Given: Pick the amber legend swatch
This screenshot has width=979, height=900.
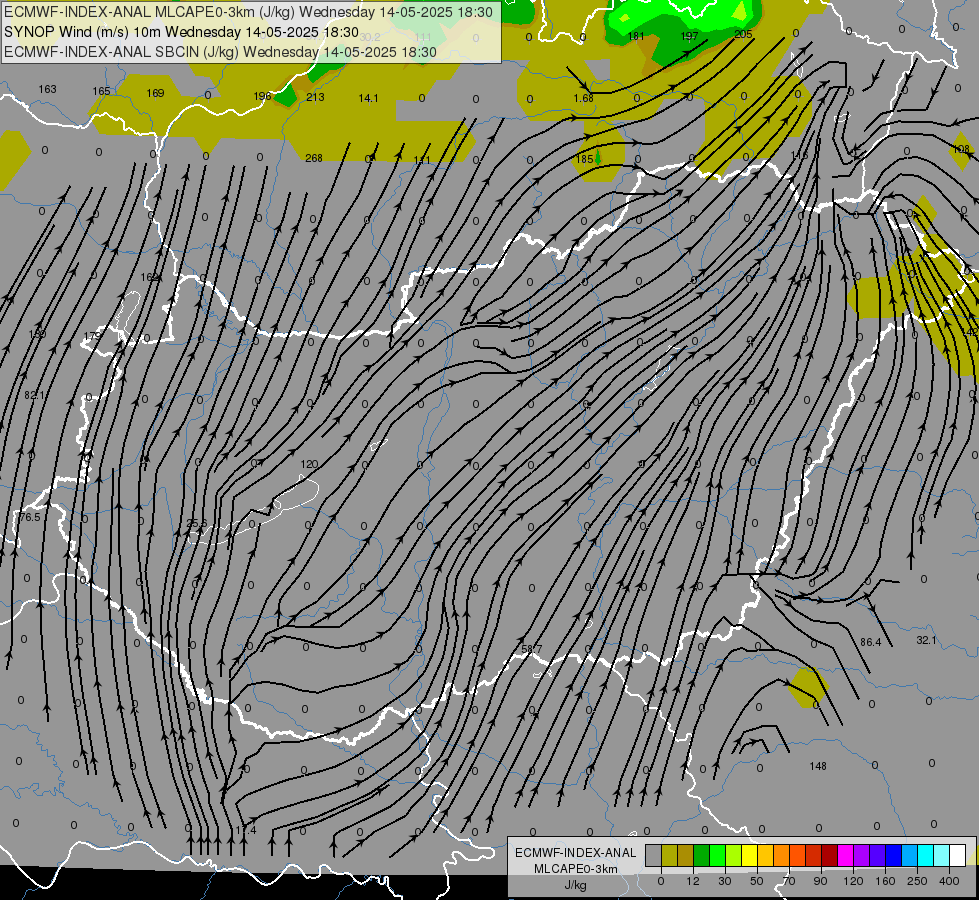Looking at the screenshot, I should pos(765,855).
